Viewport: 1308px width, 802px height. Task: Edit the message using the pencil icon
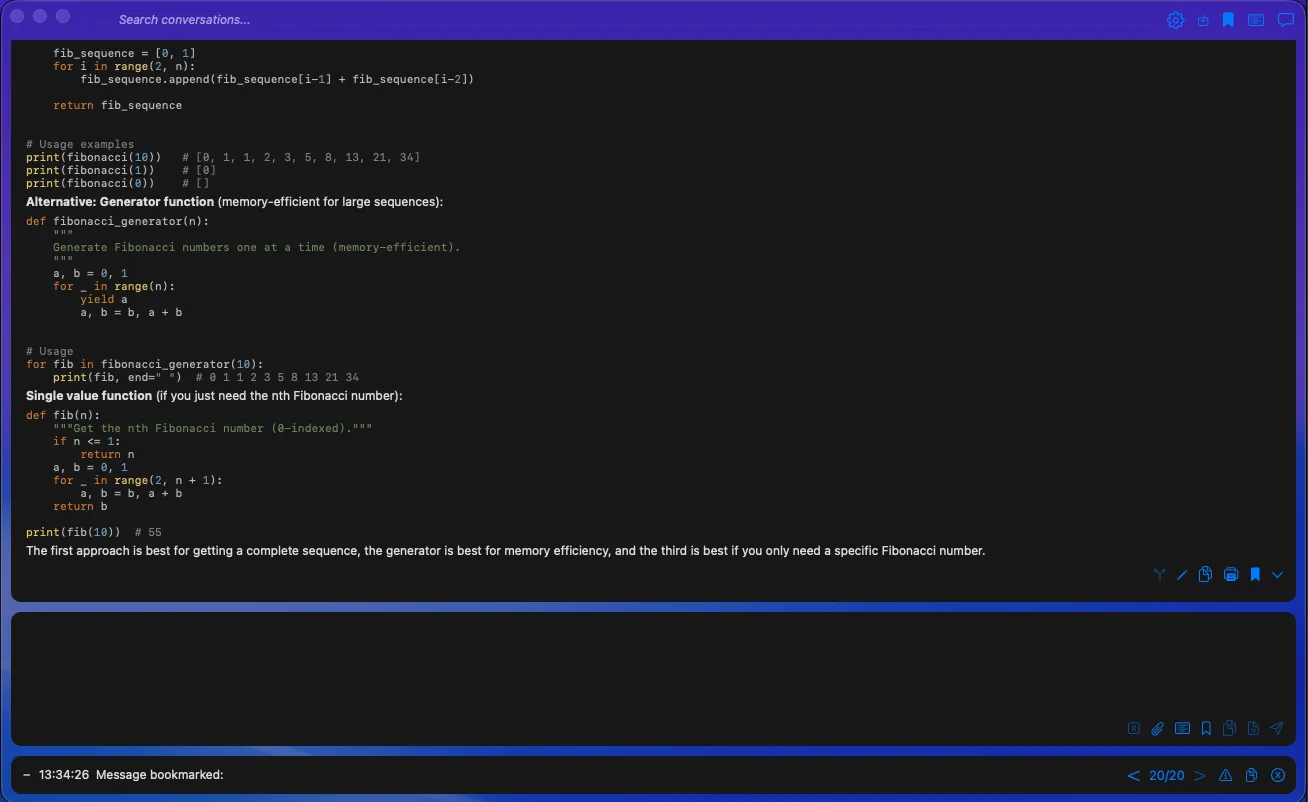click(x=1182, y=574)
